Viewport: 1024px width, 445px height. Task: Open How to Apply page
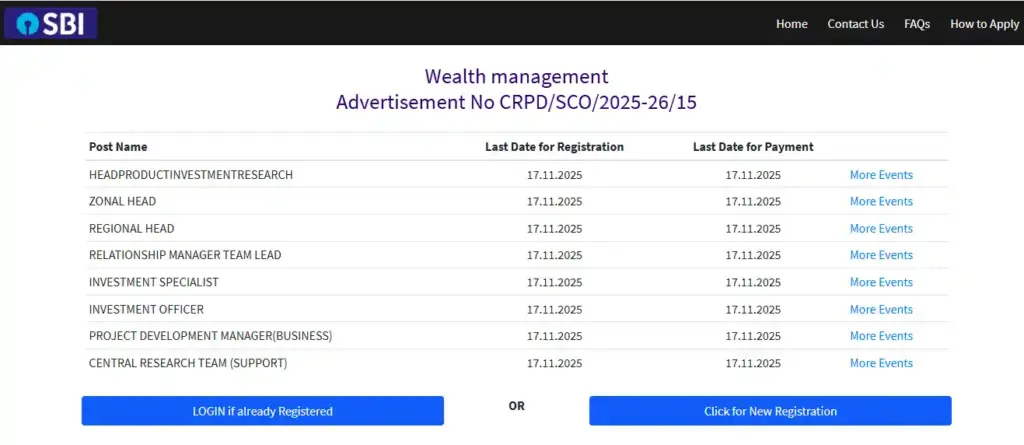coord(984,24)
